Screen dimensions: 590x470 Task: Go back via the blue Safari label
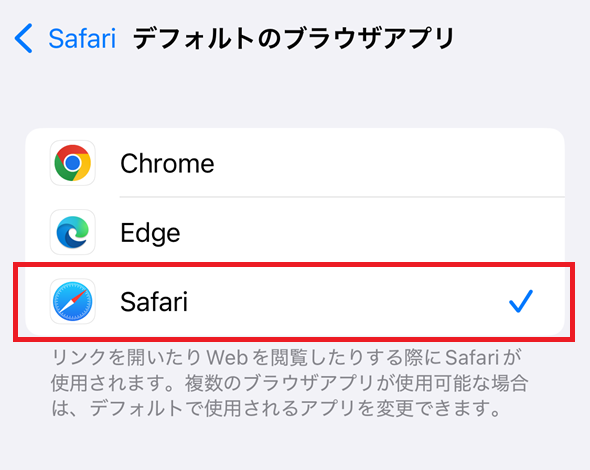pyautogui.click(x=82, y=39)
